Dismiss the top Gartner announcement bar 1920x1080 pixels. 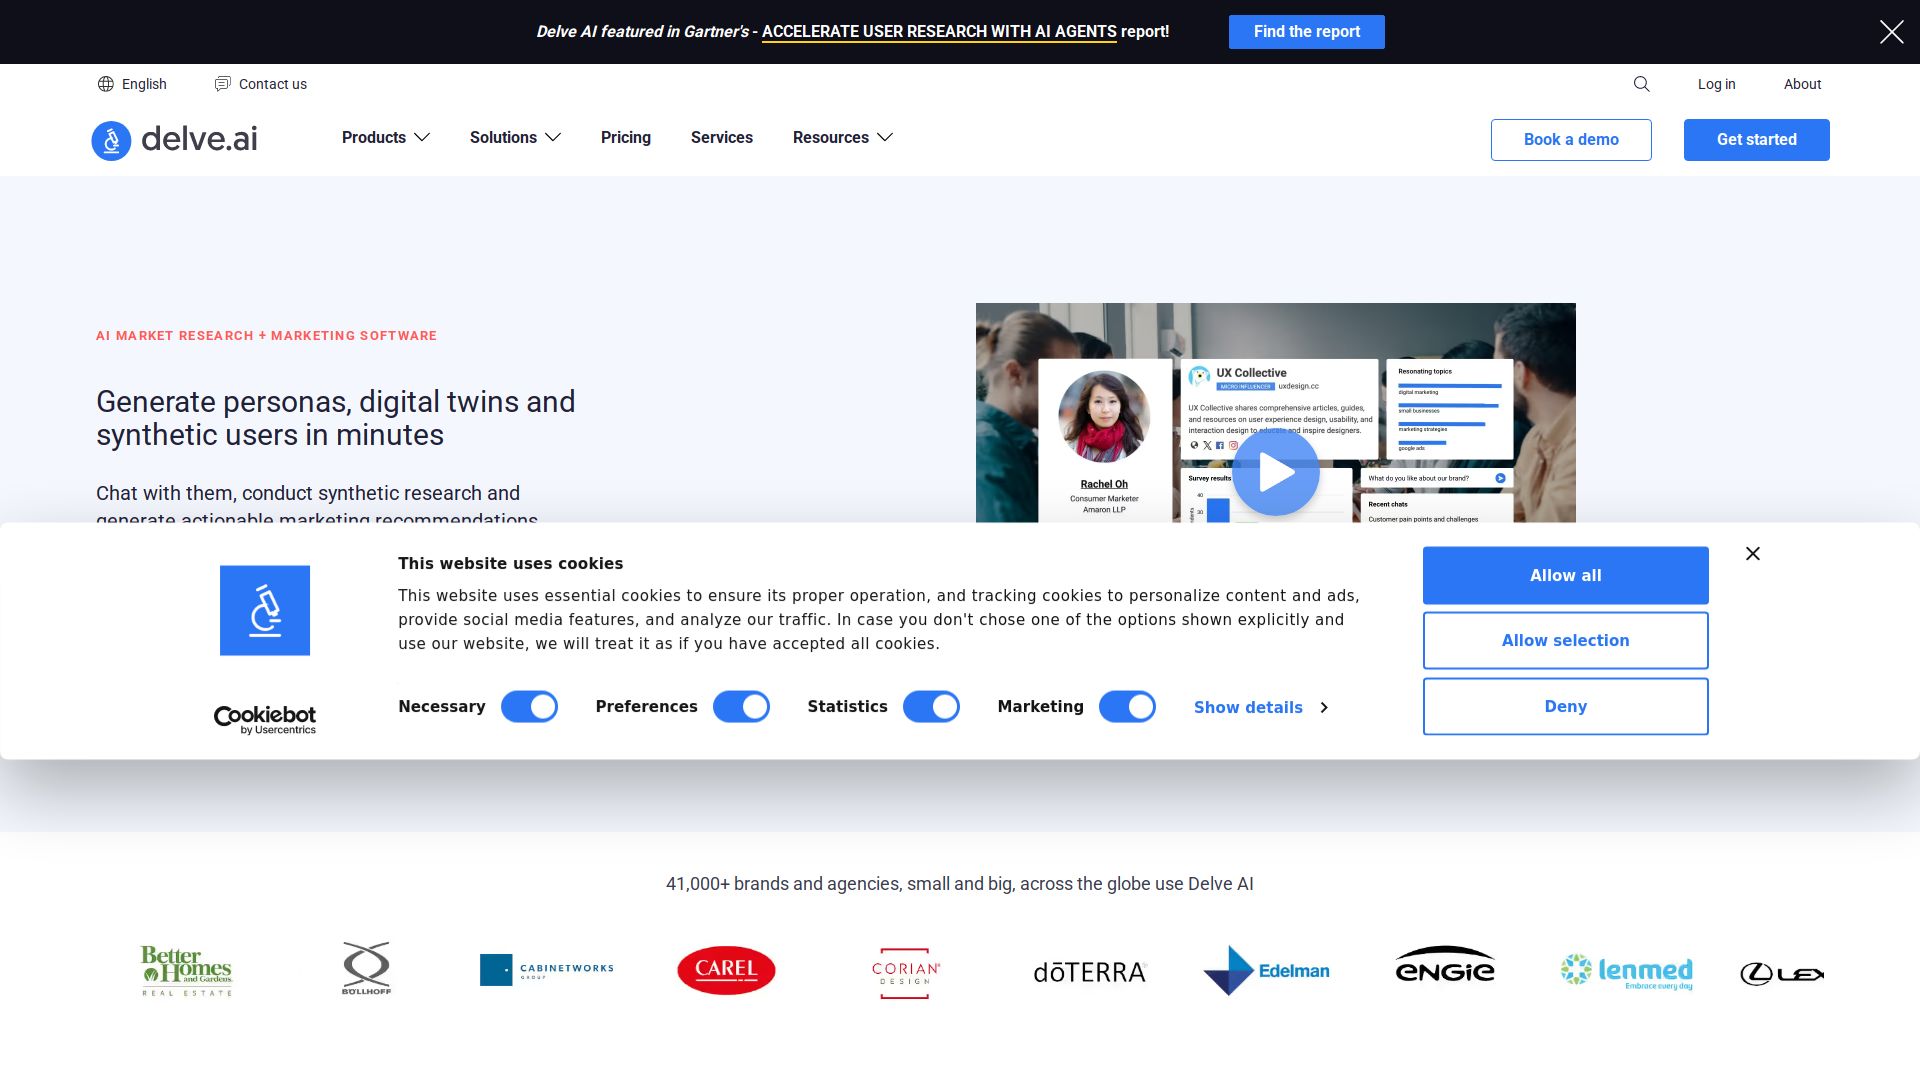click(x=1891, y=32)
